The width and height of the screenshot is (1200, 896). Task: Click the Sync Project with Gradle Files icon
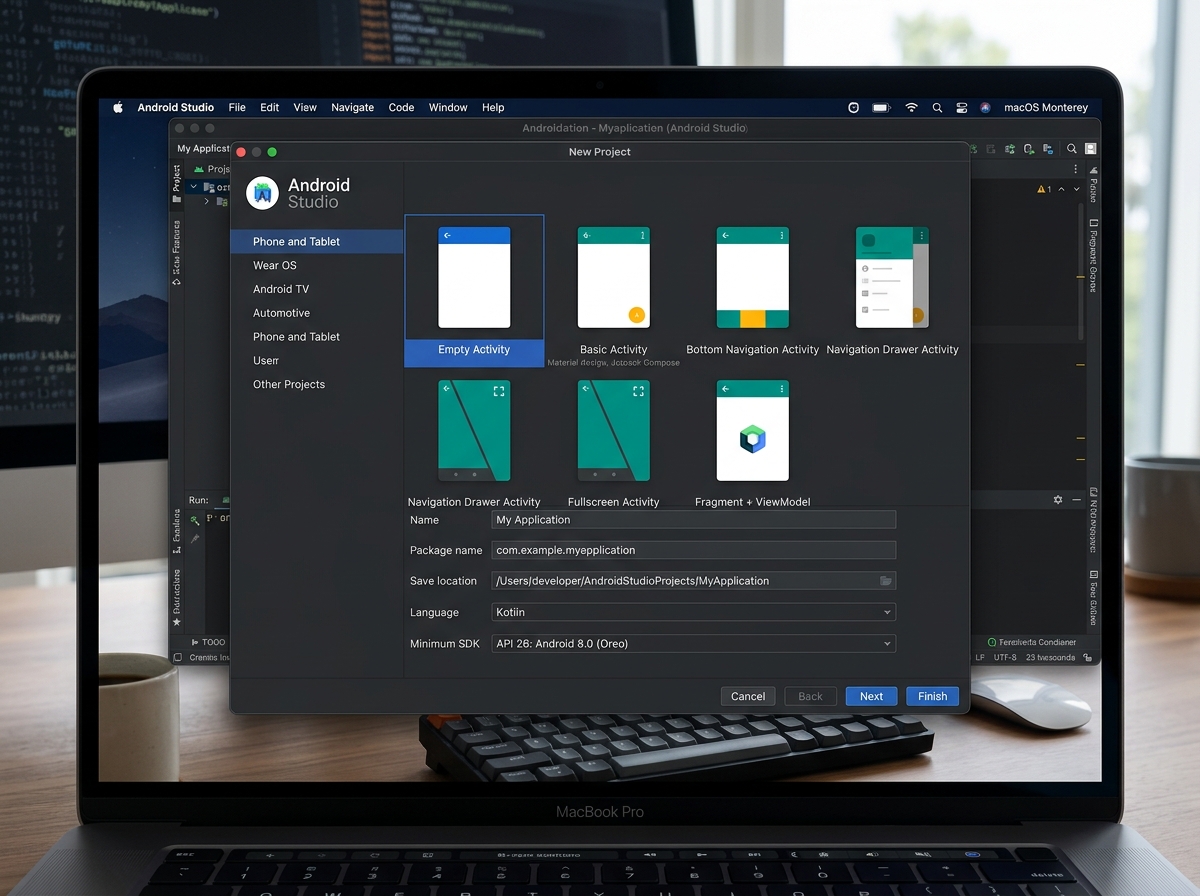click(x=974, y=148)
